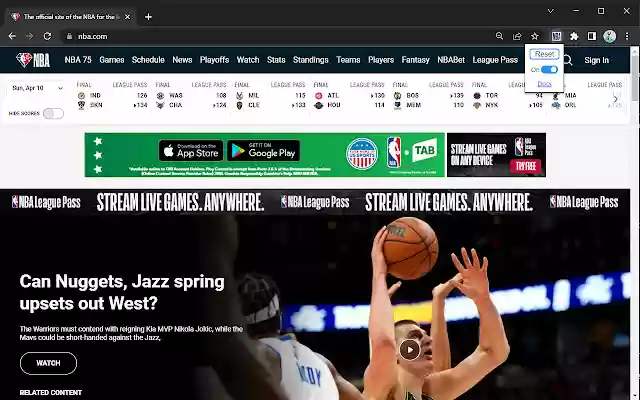This screenshot has width=640, height=400.
Task: Go to Stats page
Action: point(276,60)
